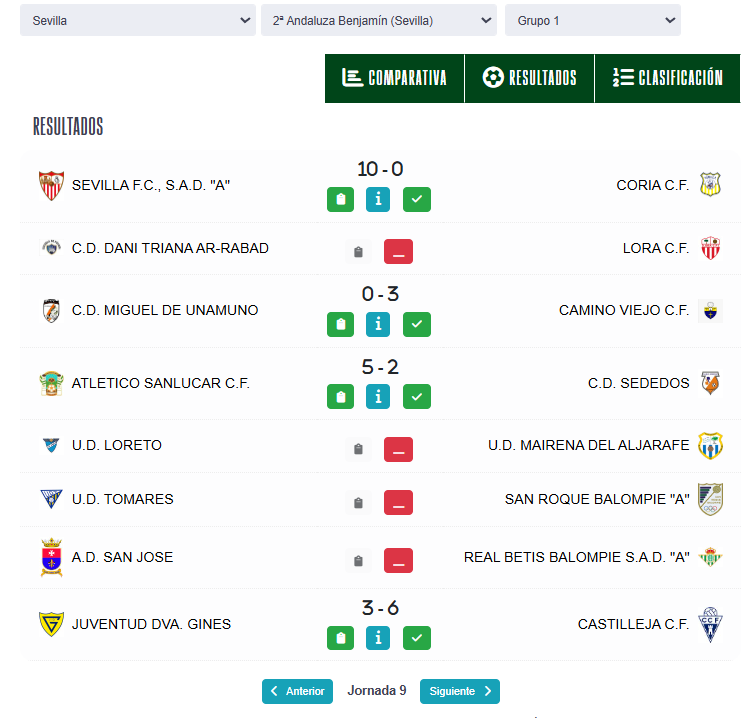Expand the Sevilla province dropdown
The width and height of the screenshot is (754, 718).
[138, 20]
